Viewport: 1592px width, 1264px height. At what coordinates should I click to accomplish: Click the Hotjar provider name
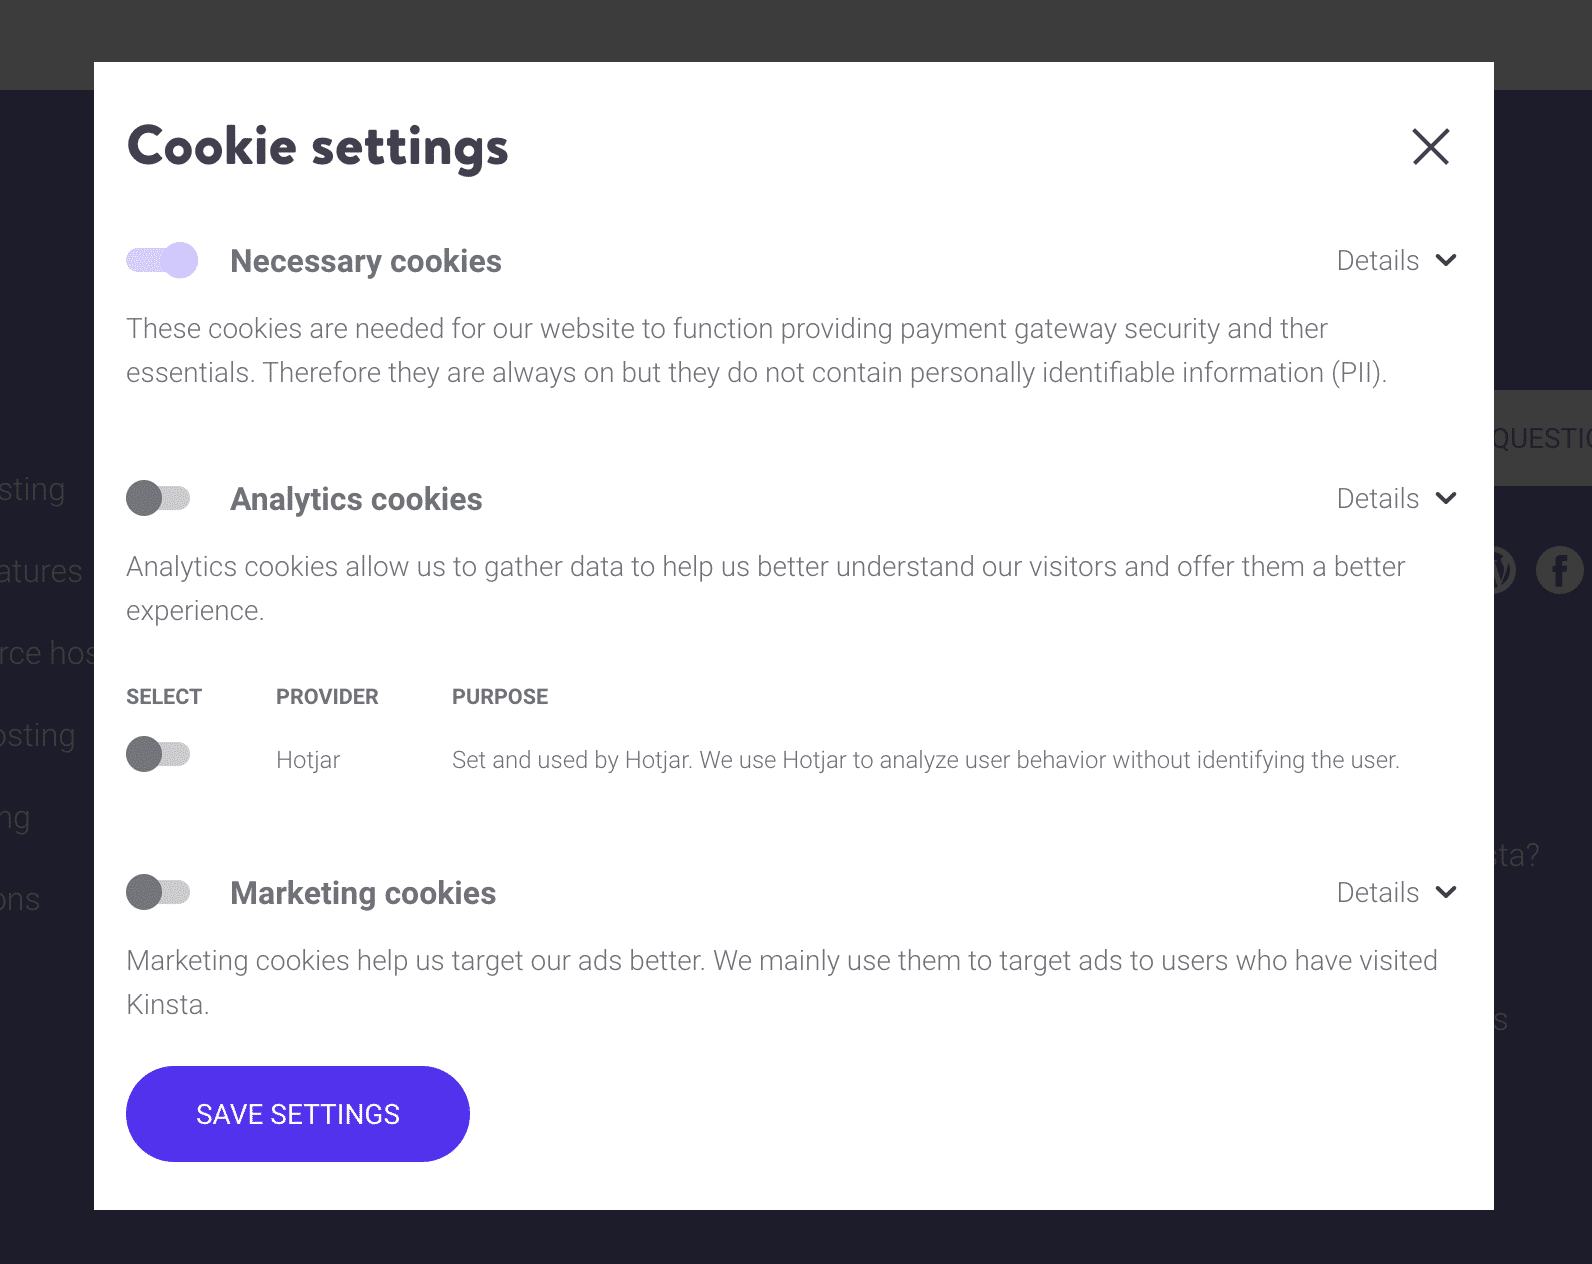pos(308,759)
